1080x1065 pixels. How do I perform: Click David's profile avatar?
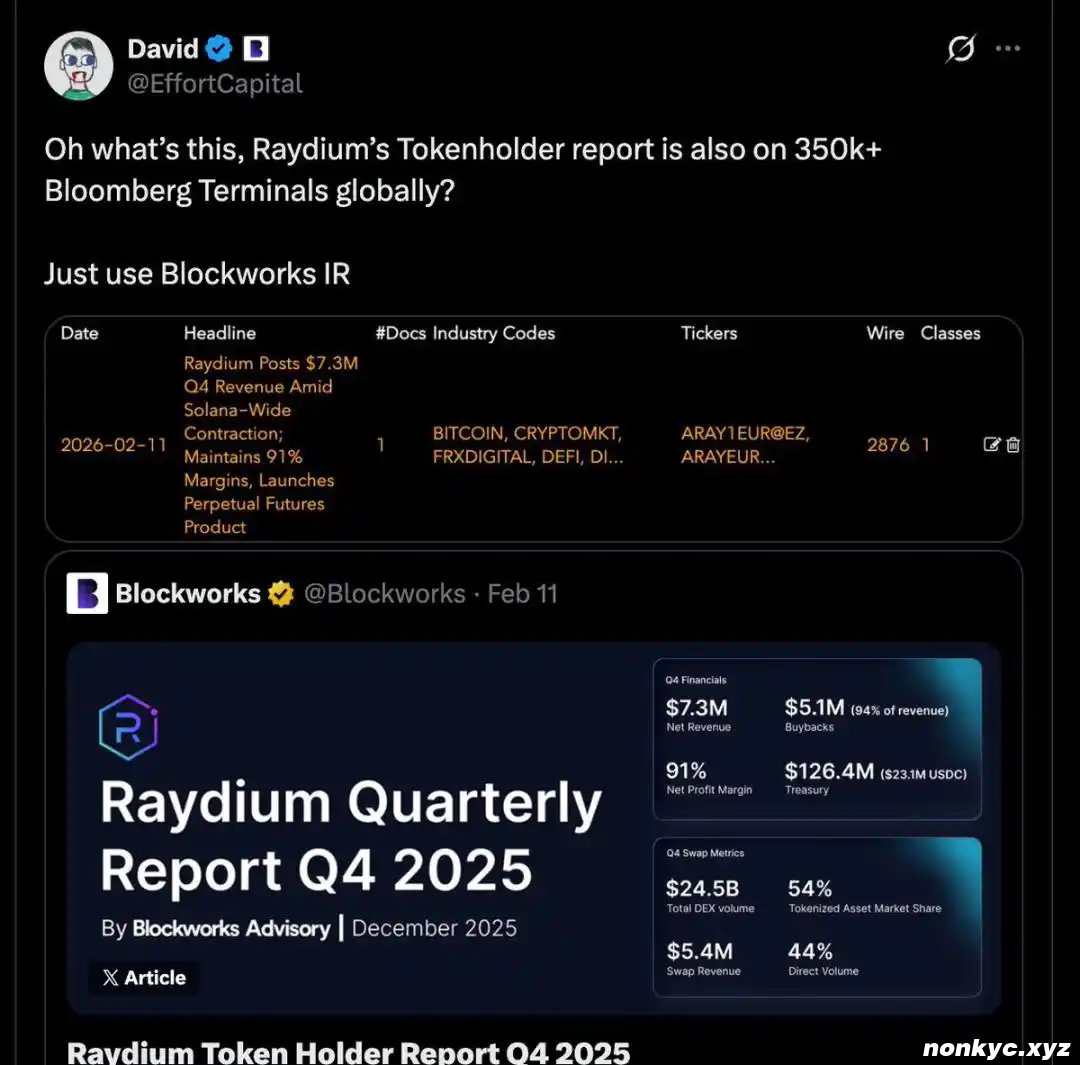pyautogui.click(x=78, y=66)
